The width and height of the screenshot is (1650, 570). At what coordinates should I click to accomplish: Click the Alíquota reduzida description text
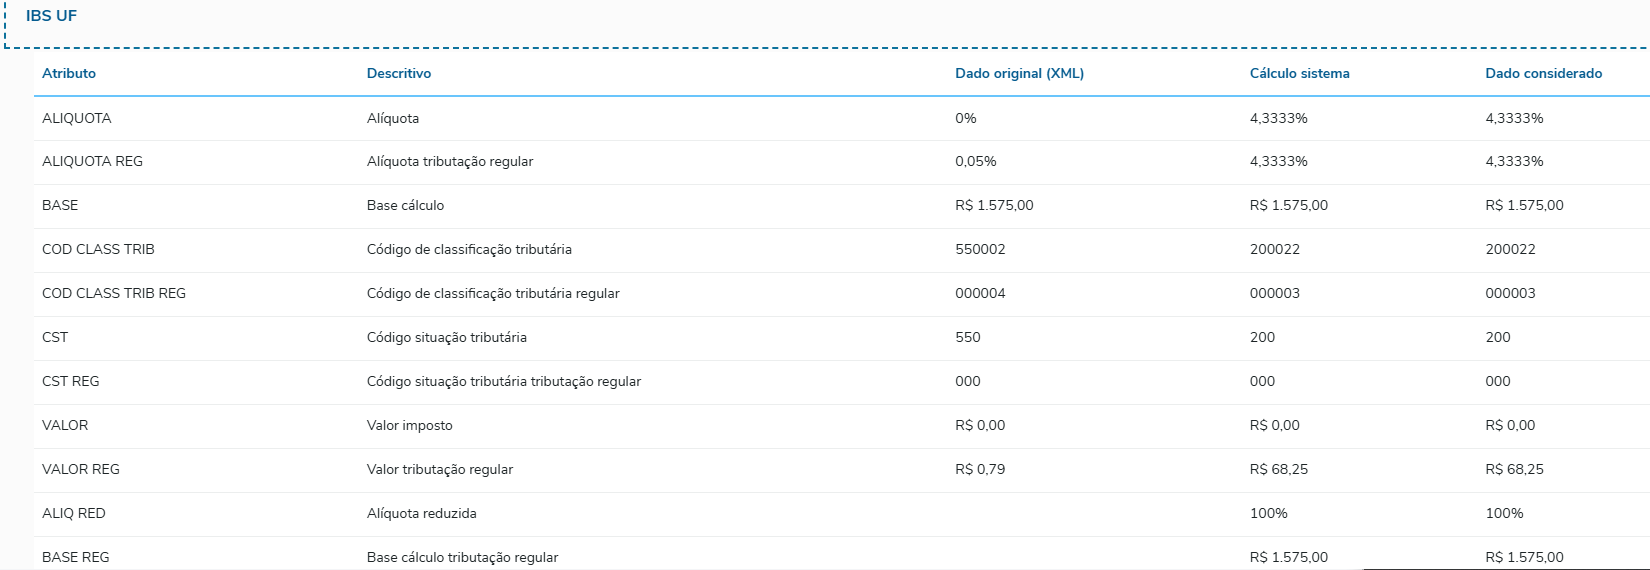coord(421,513)
